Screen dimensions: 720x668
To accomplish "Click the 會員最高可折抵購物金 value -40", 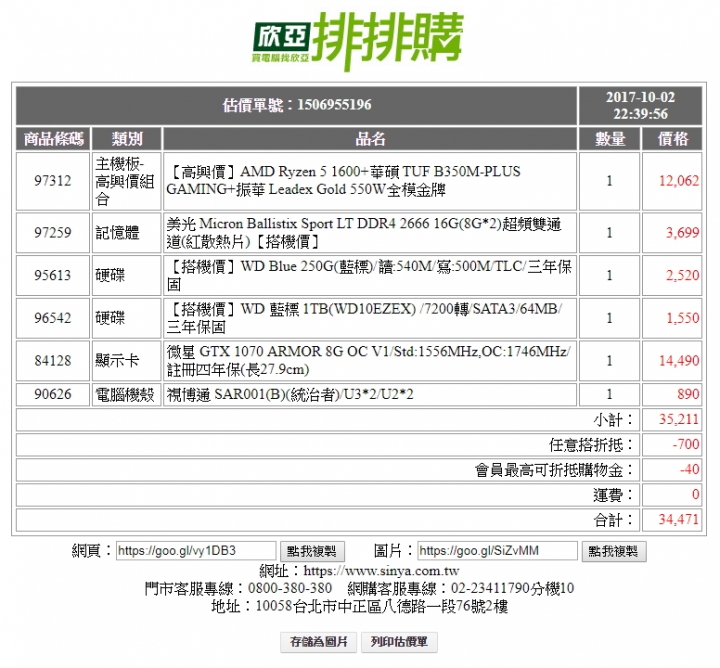I will (x=689, y=470).
